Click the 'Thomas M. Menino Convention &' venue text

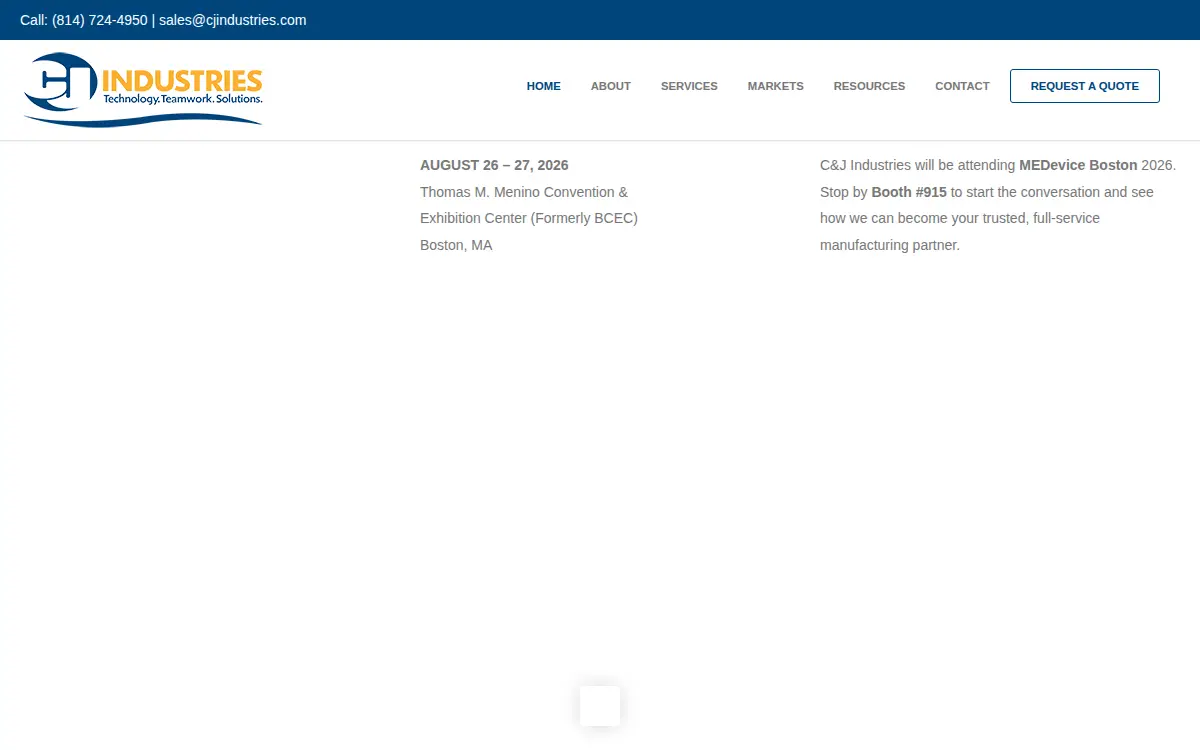(x=524, y=192)
